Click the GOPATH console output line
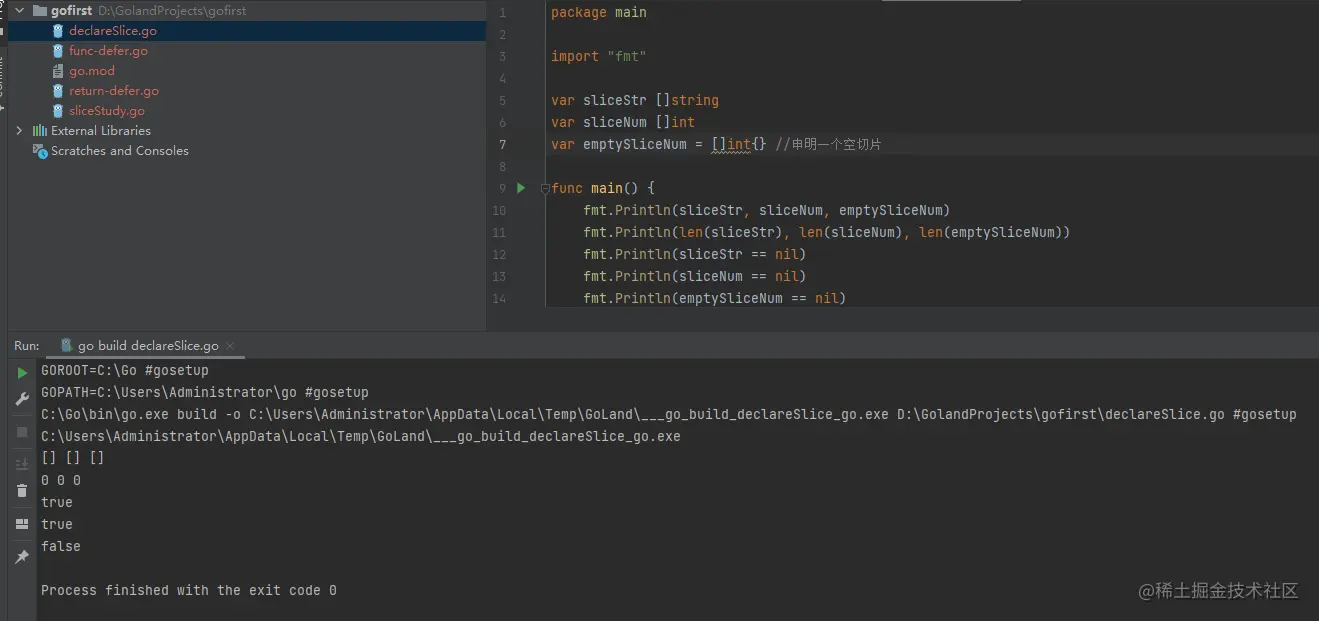This screenshot has width=1319, height=621. [x=205, y=392]
